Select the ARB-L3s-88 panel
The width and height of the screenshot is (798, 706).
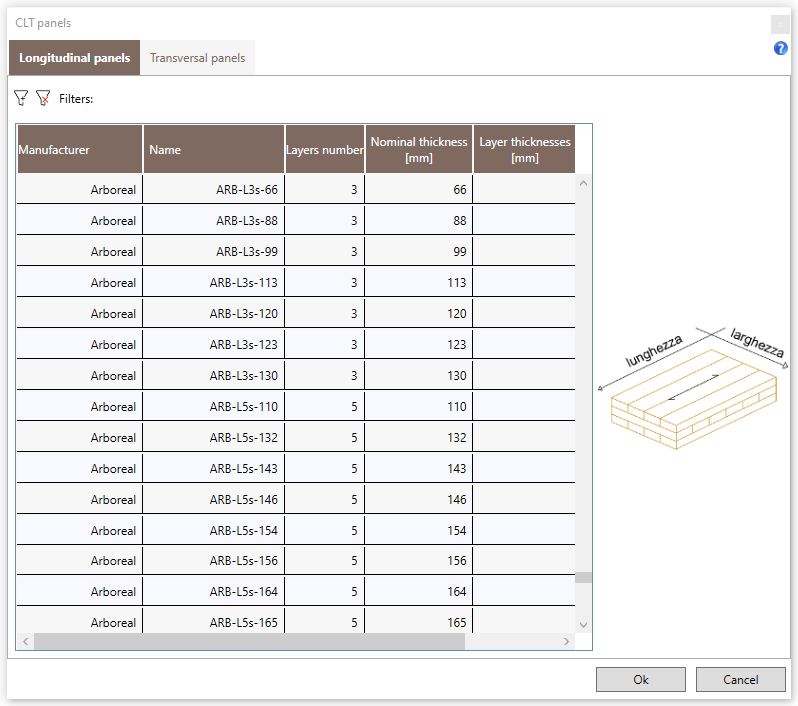(x=247, y=221)
